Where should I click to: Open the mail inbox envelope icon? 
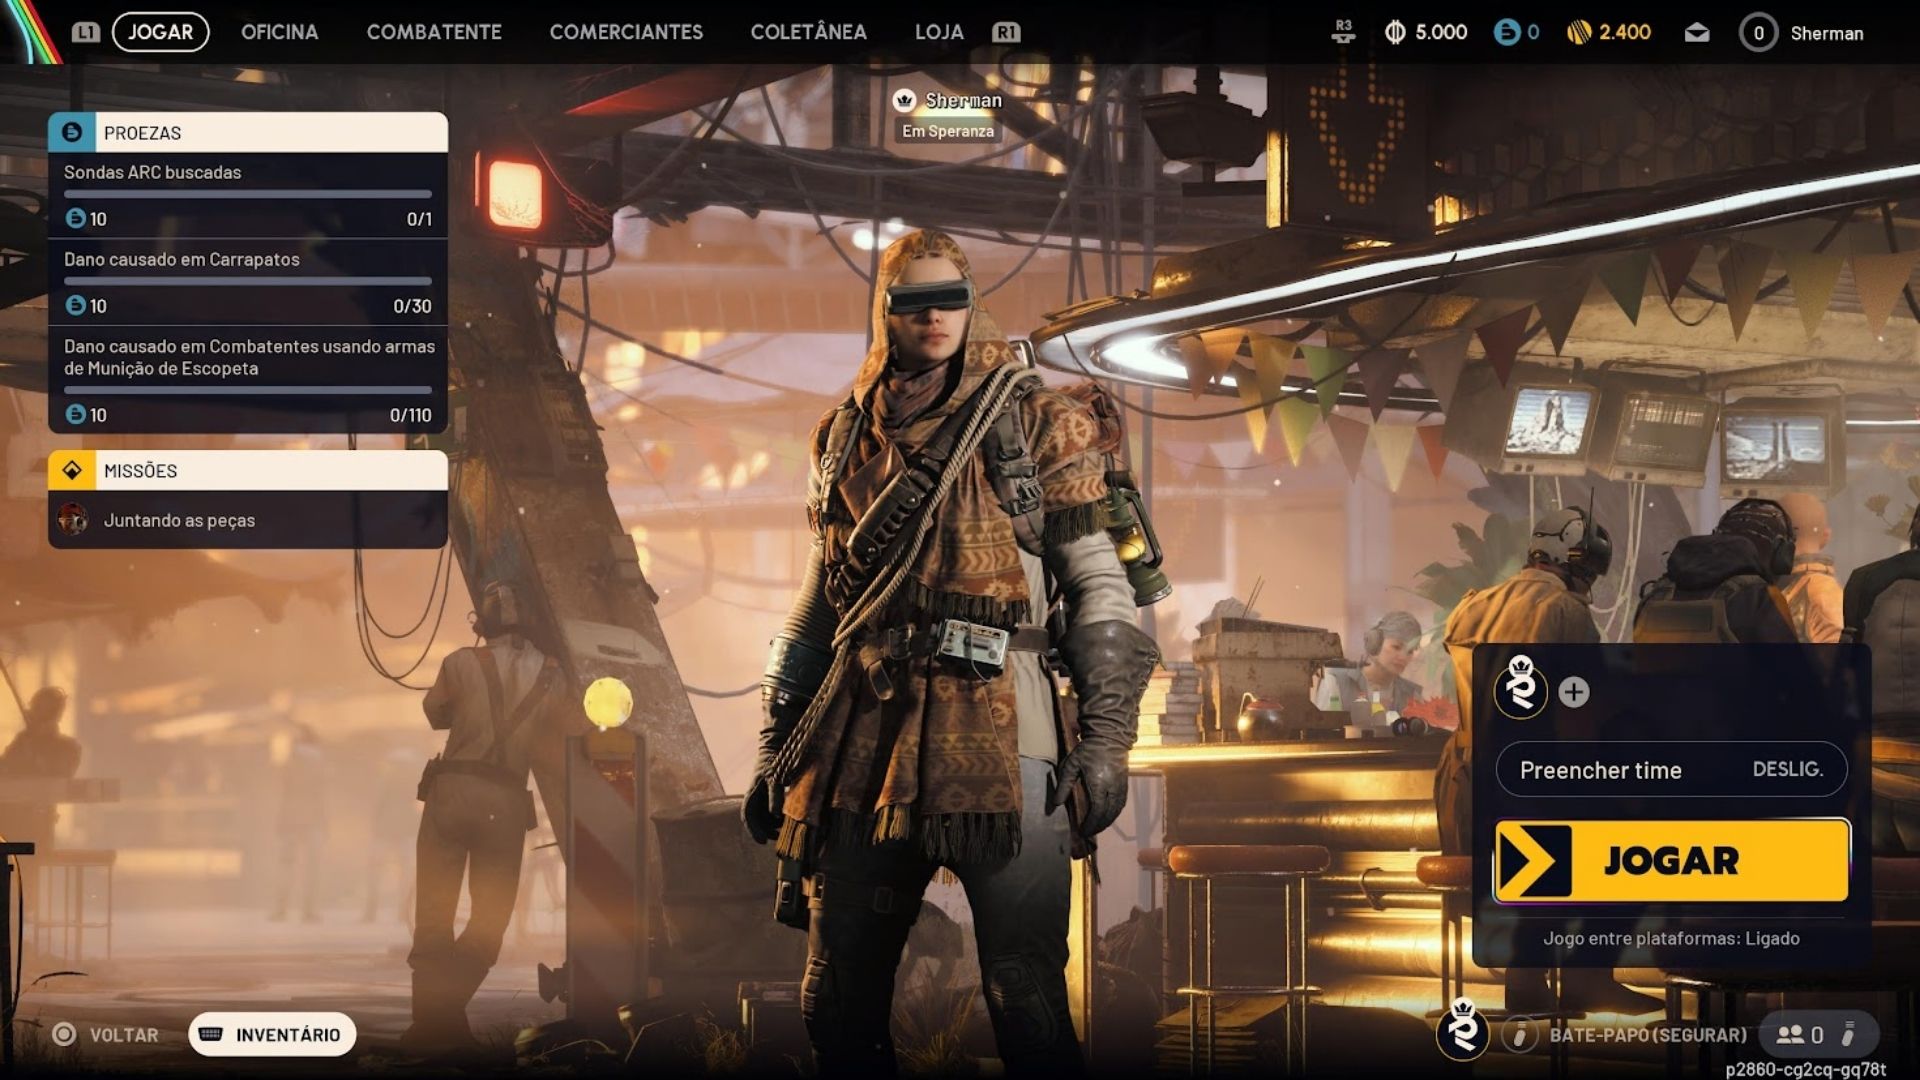1696,33
